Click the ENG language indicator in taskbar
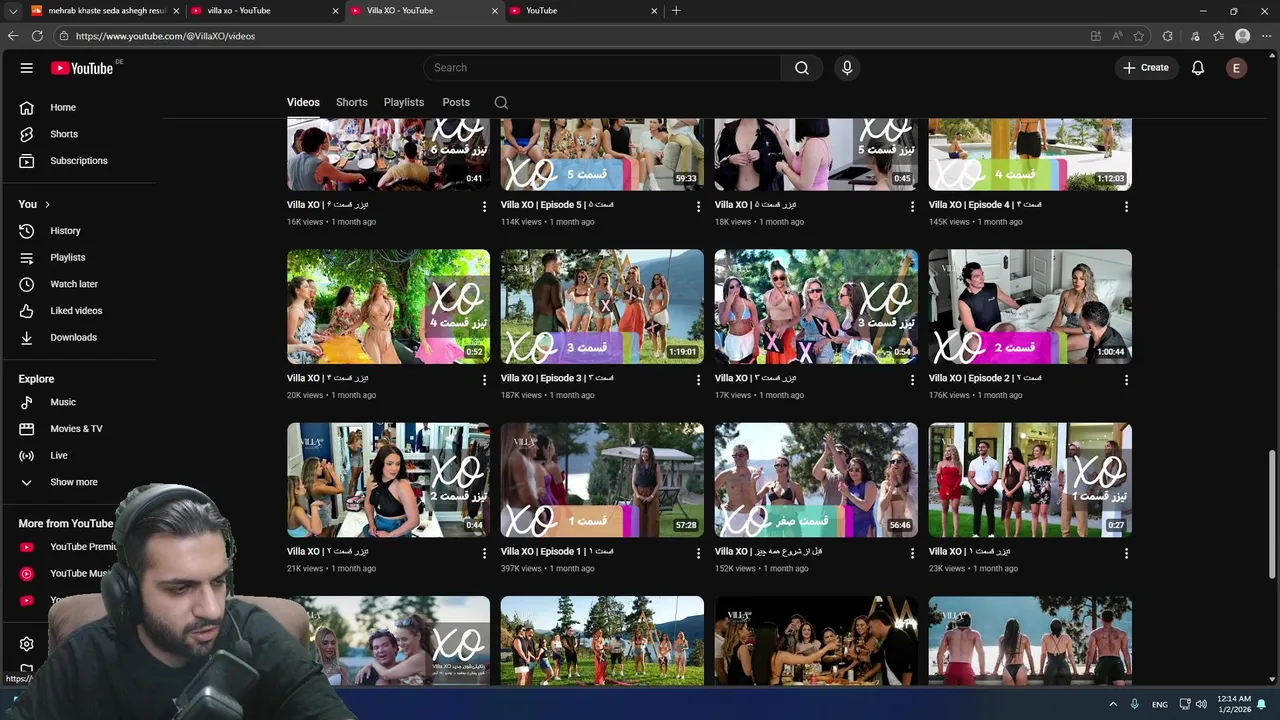The height and width of the screenshot is (720, 1280). tap(1160, 704)
